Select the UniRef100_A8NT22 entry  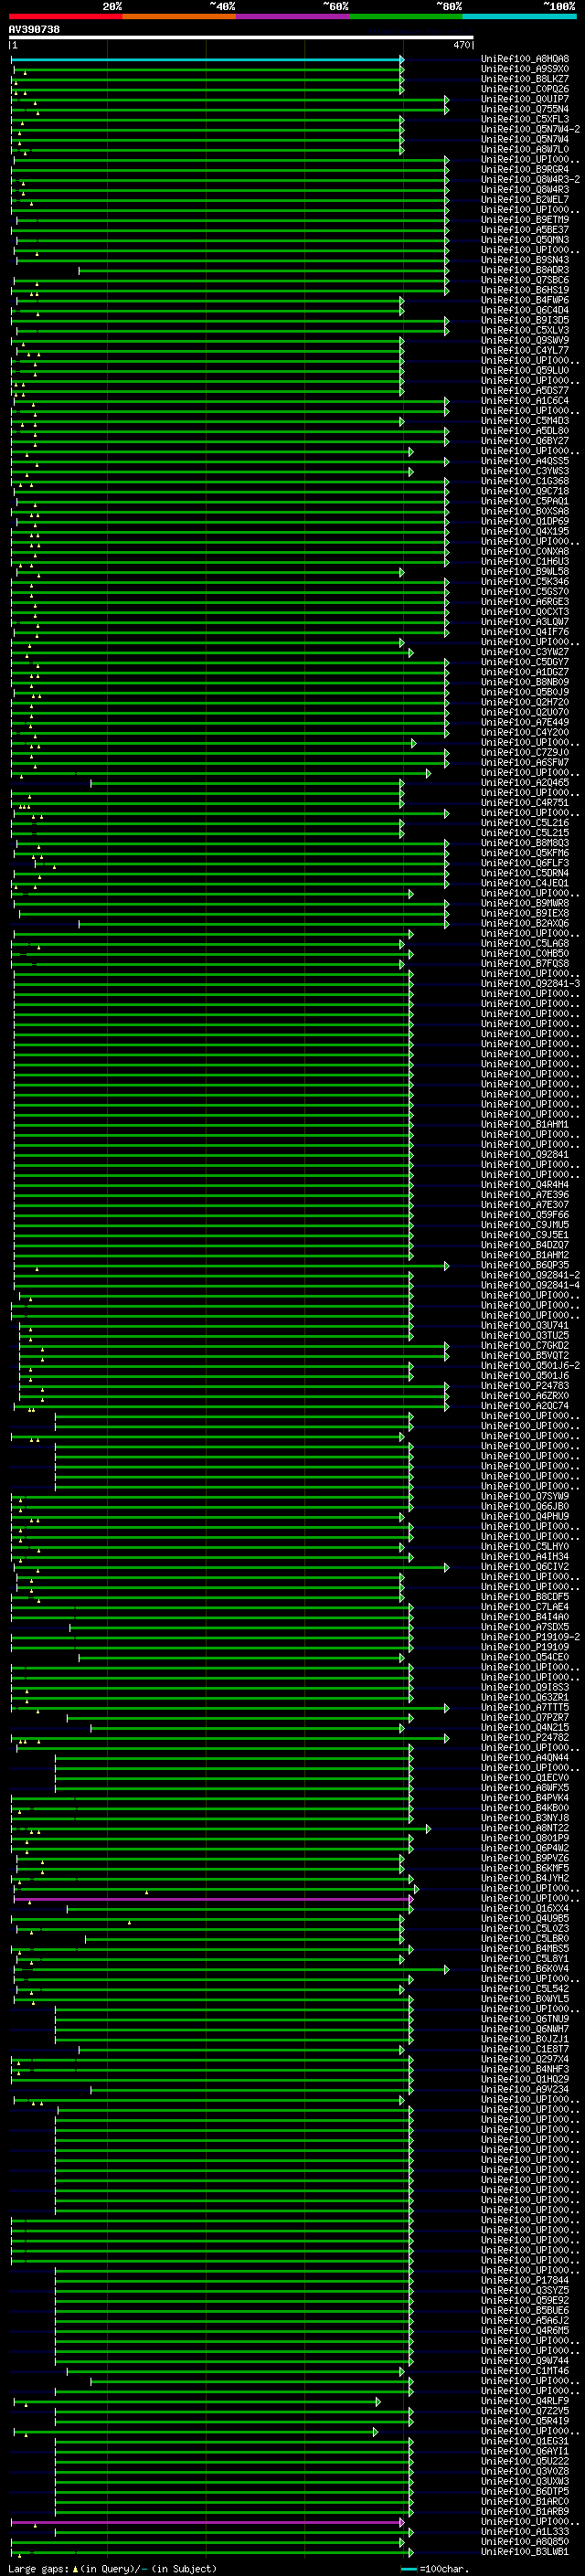525,1828
